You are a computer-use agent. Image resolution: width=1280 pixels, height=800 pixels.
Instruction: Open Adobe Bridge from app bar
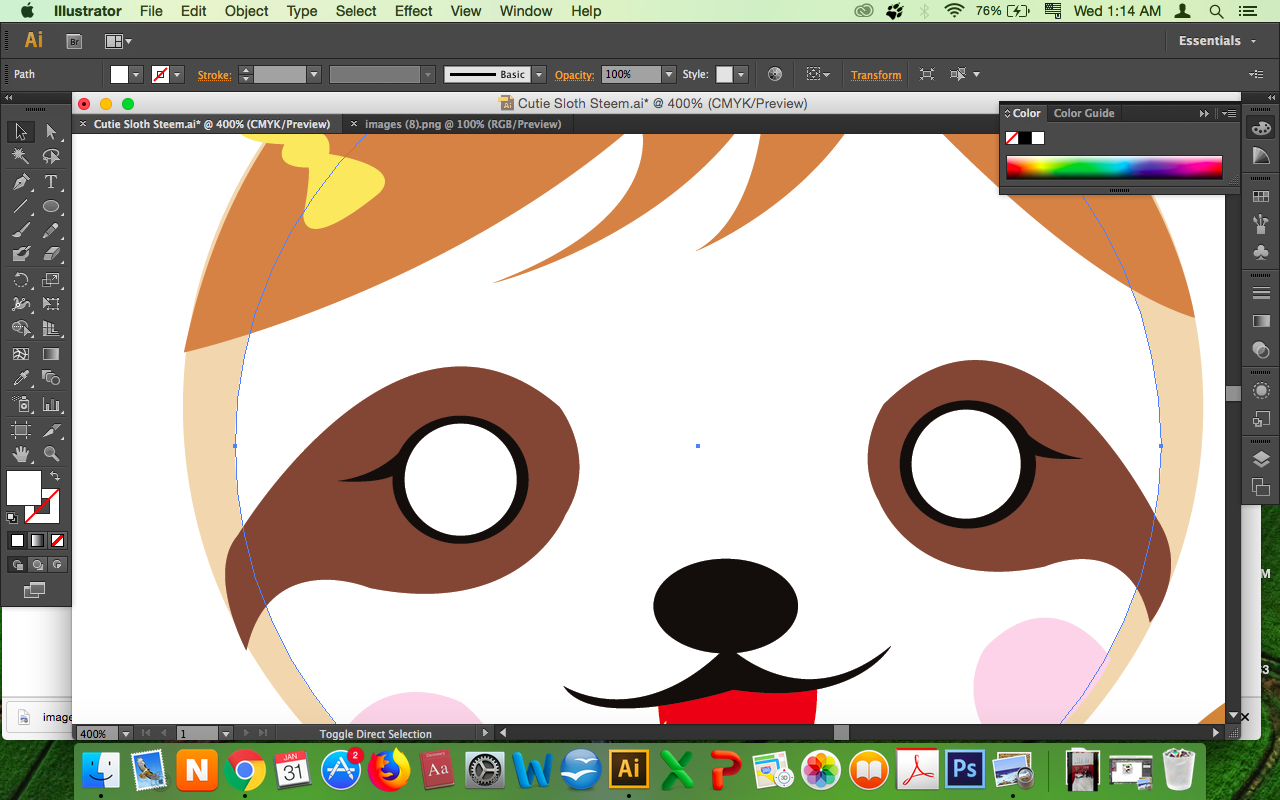pos(74,41)
